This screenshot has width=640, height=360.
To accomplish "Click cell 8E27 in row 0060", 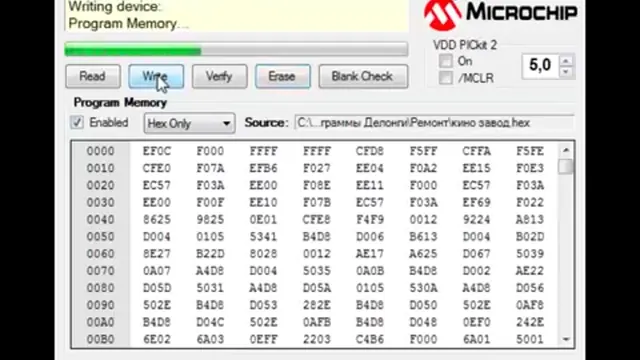I will click(x=157, y=254).
